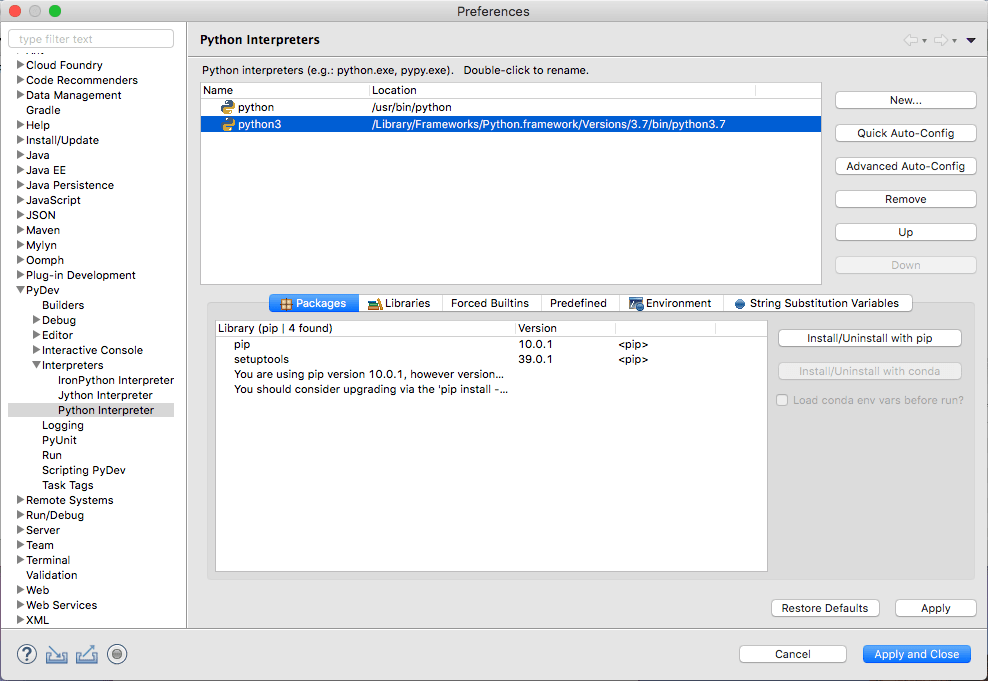Select Jython Interpreter in the tree
The height and width of the screenshot is (681, 988).
pos(105,395)
